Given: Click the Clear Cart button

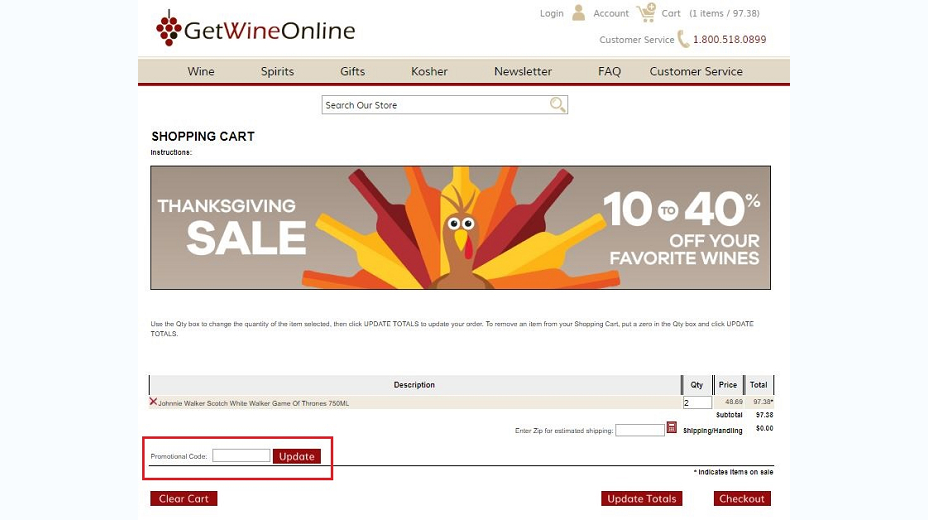Looking at the screenshot, I should pyautogui.click(x=183, y=499).
